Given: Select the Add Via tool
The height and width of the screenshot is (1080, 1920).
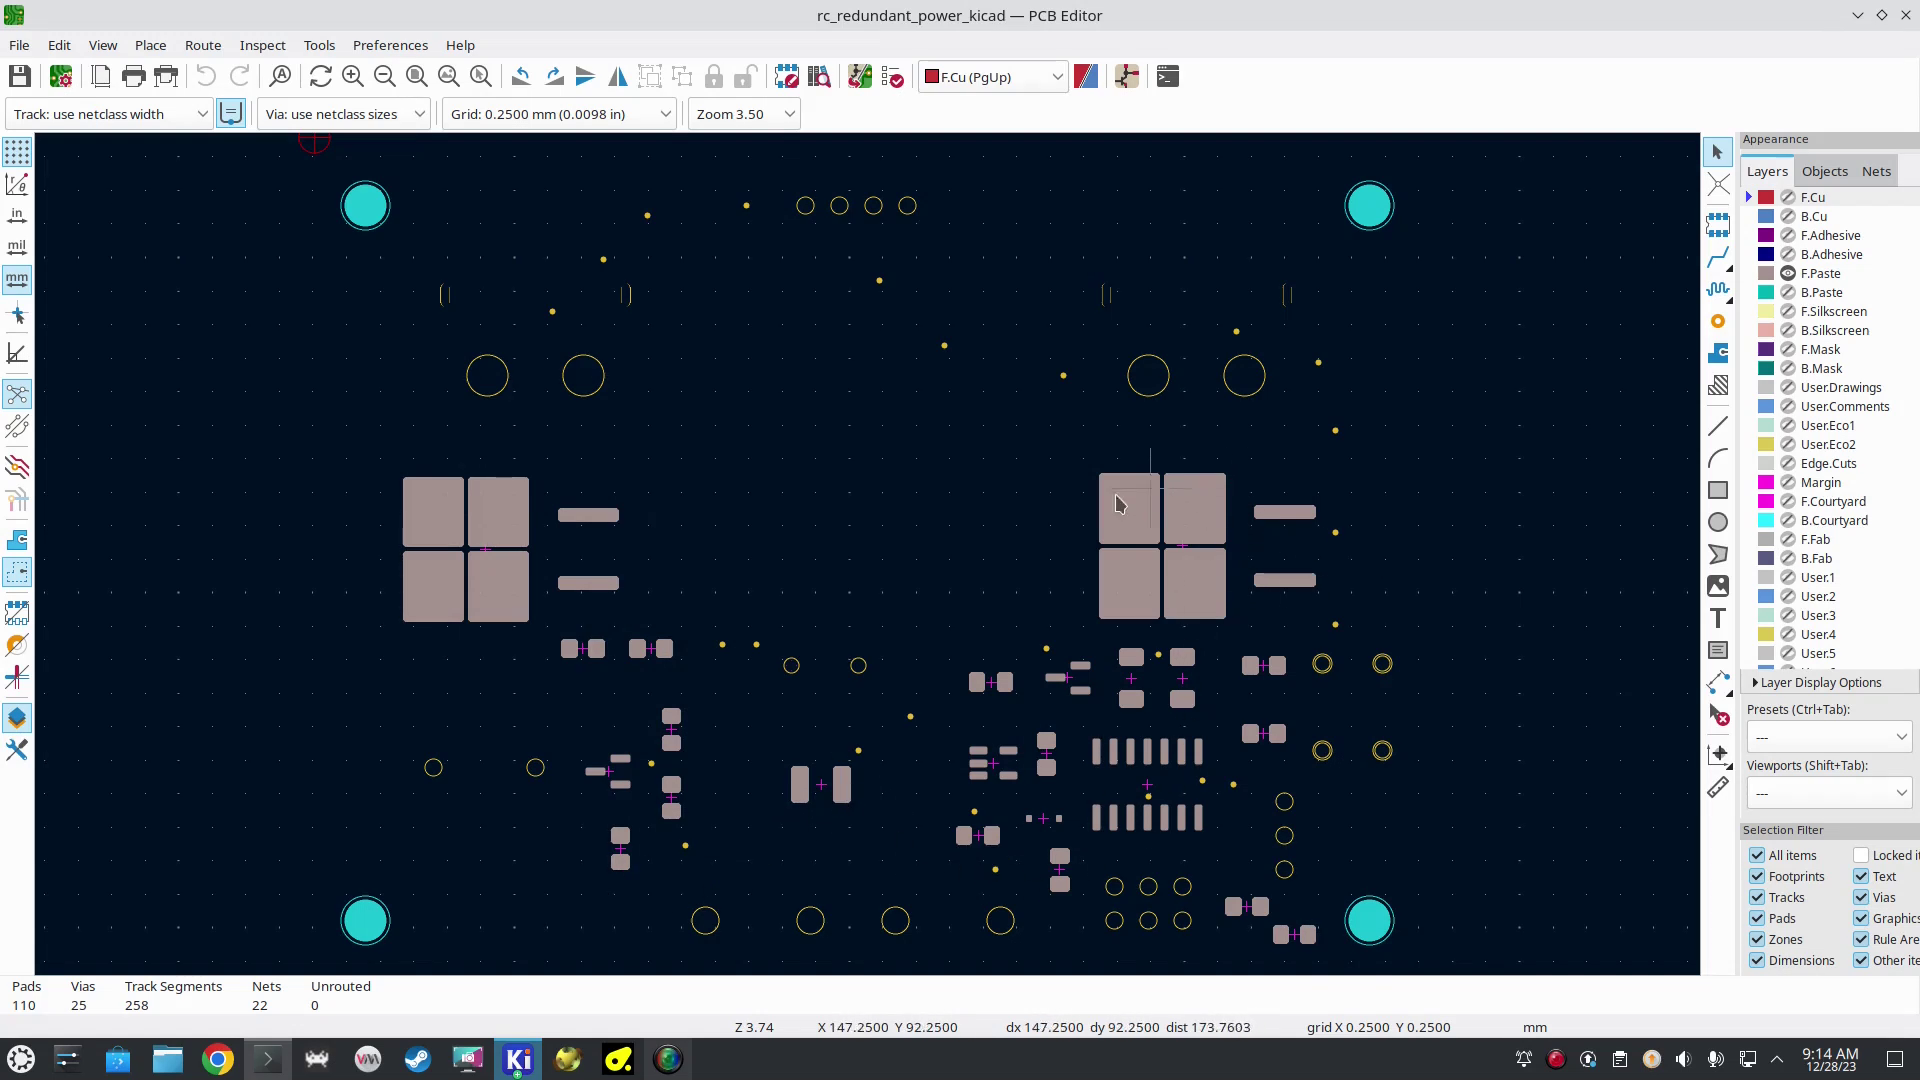Looking at the screenshot, I should point(1719,321).
